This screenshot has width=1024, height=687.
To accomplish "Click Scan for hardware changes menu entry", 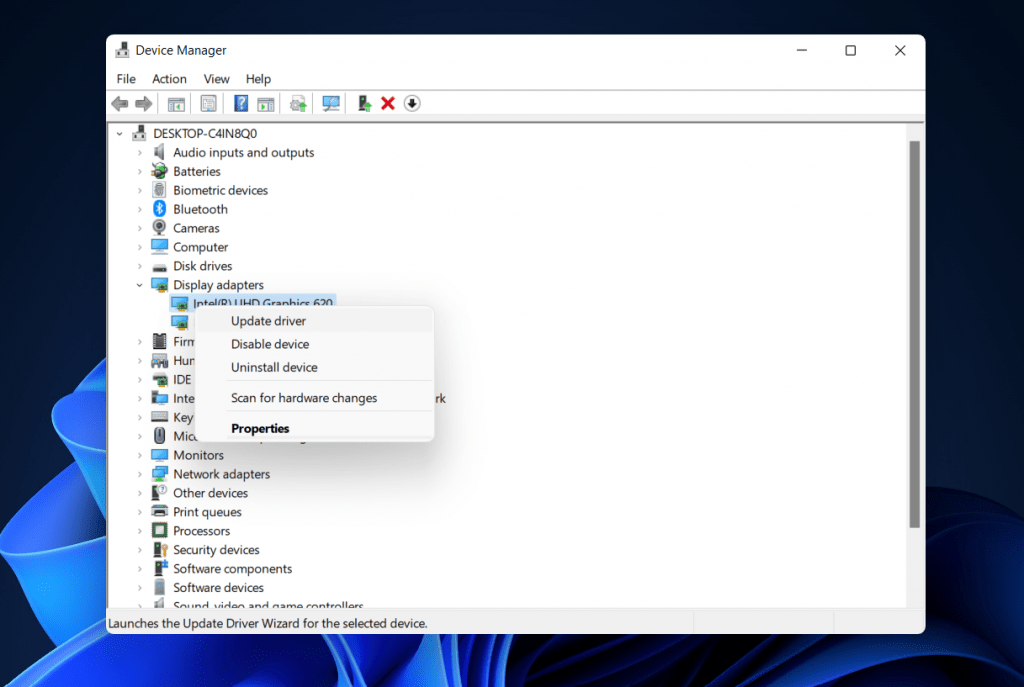I will (303, 397).
